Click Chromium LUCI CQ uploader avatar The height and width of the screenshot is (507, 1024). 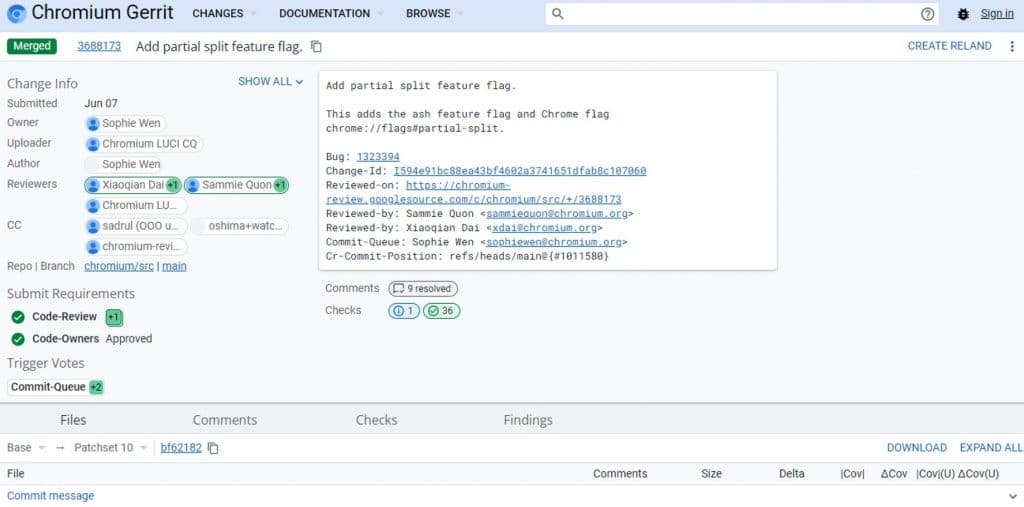coord(93,144)
